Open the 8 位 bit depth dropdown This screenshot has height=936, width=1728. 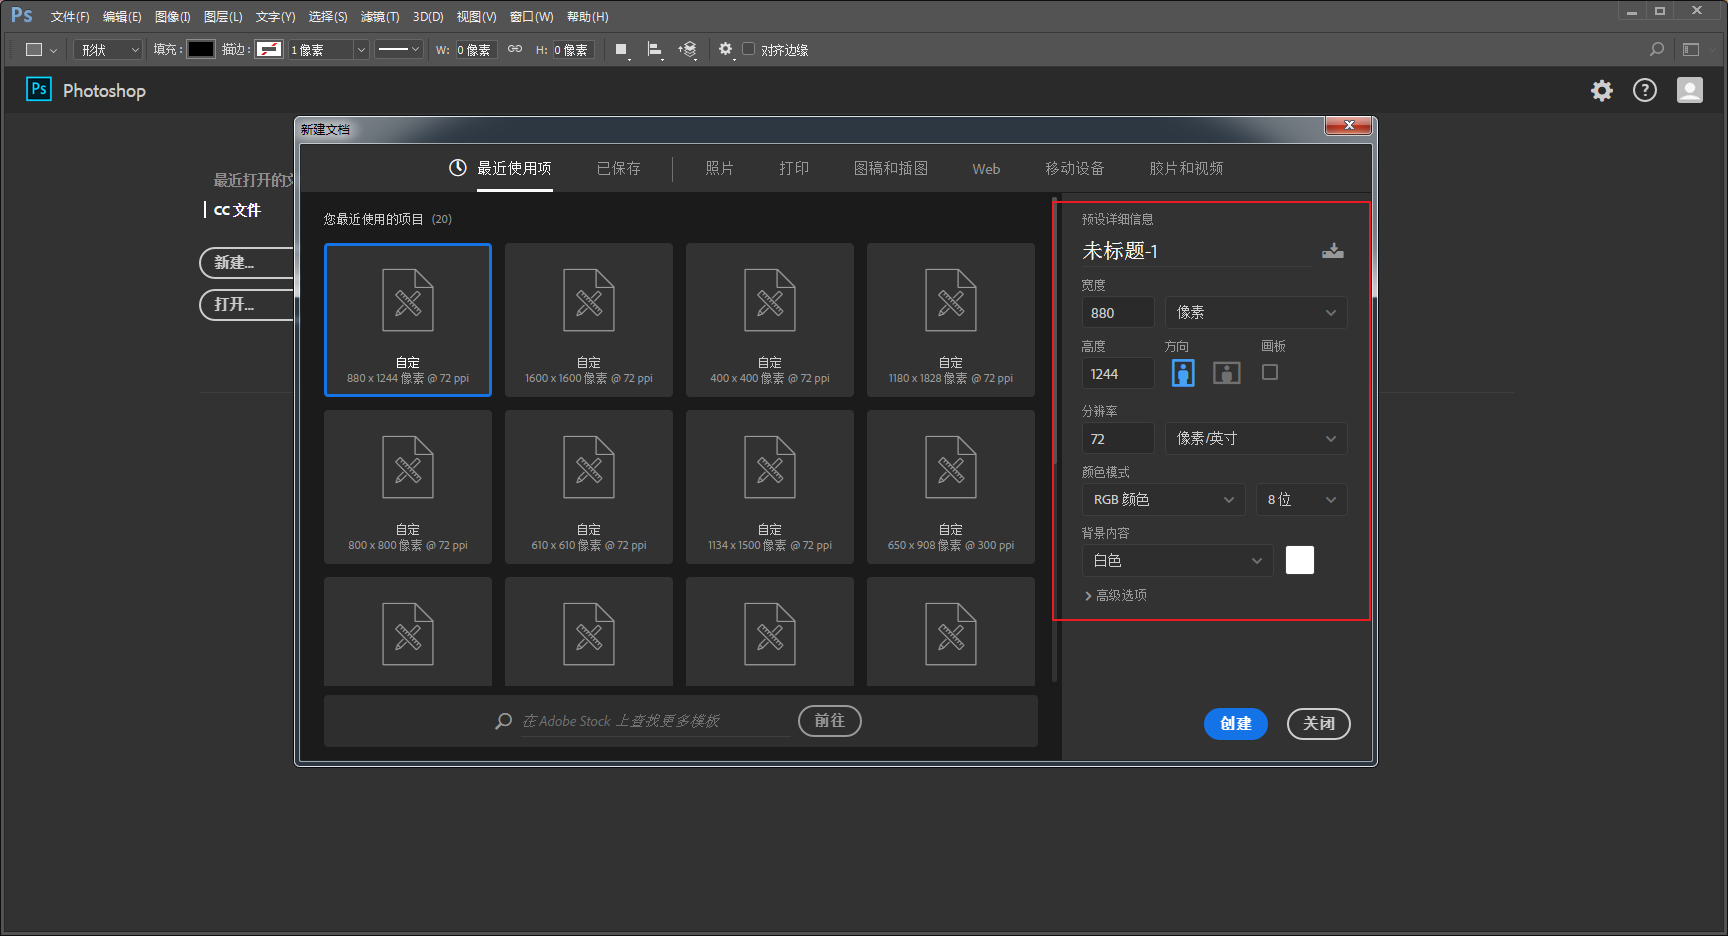[x=1301, y=499]
